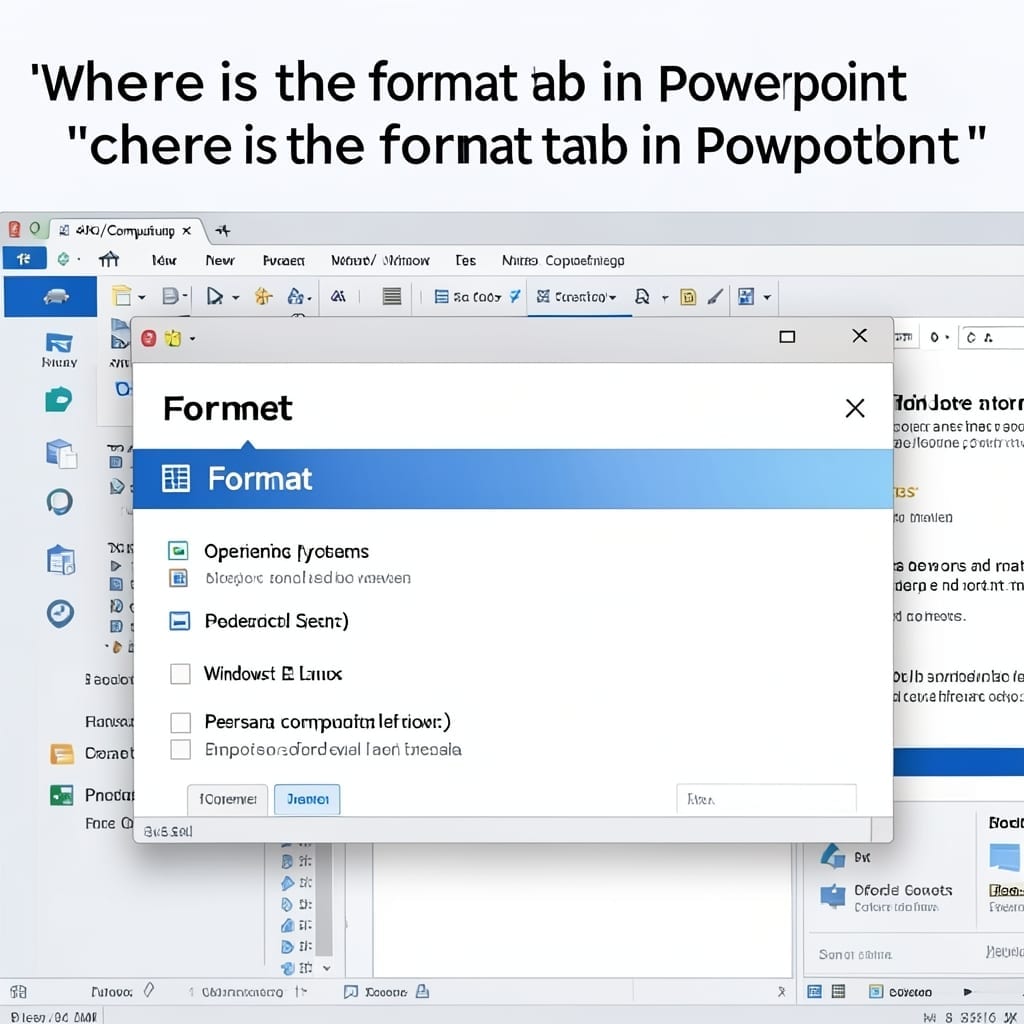Screen dimensions: 1024x1024
Task: Open the 'Nœvo/ Mirnow' menu
Action: click(380, 261)
